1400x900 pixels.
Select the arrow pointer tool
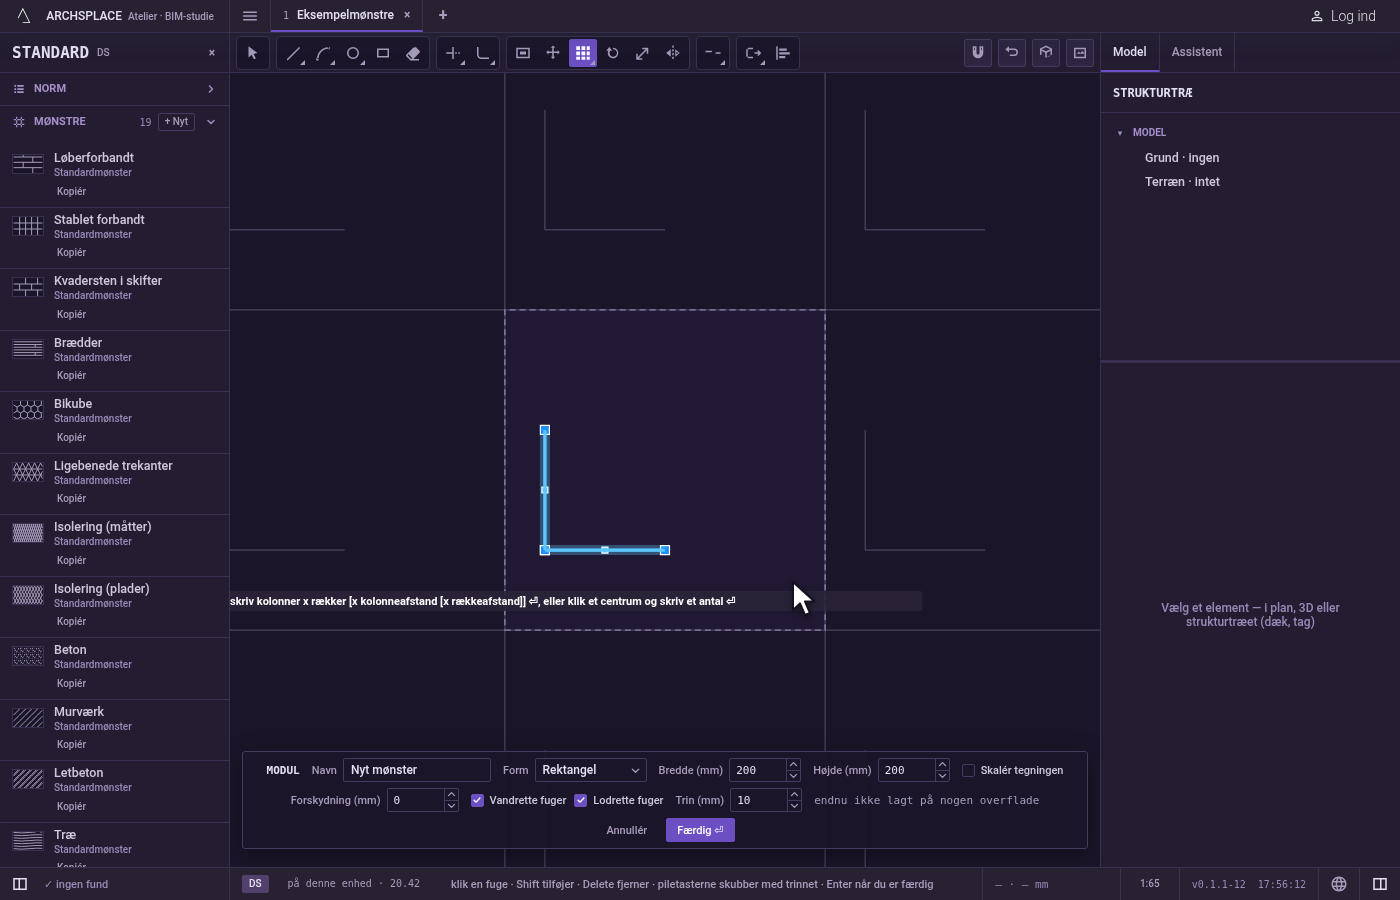253,53
